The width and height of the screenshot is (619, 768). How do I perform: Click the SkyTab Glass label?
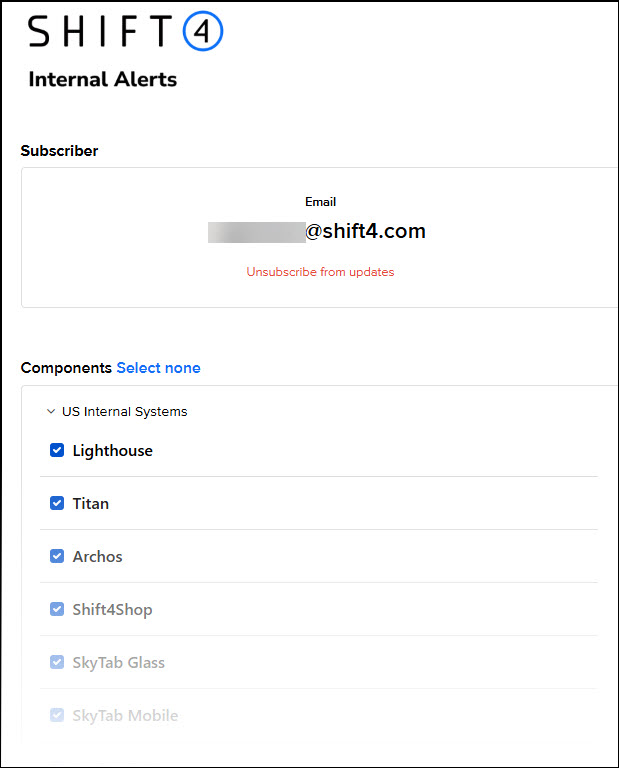click(119, 663)
